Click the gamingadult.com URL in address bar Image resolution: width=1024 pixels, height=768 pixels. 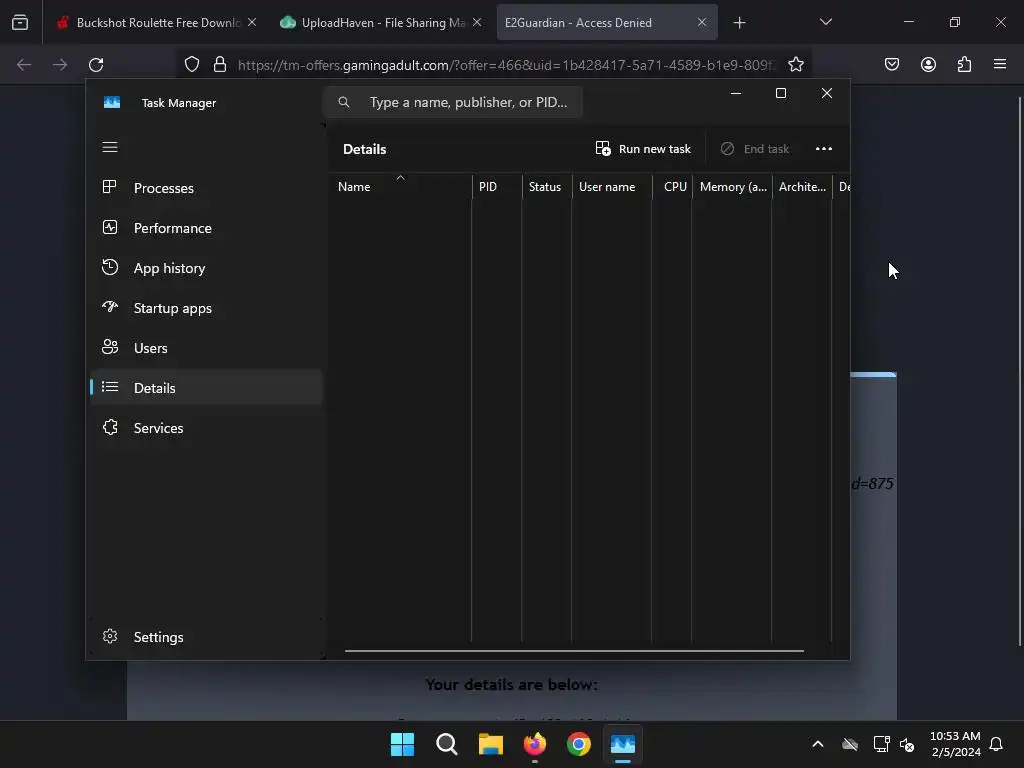click(507, 65)
